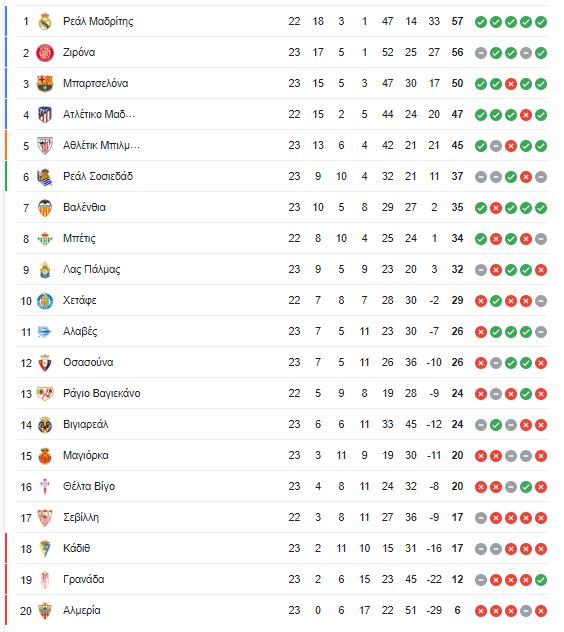
Task: Click the Θέλτα Βίγο row
Action: [282, 486]
